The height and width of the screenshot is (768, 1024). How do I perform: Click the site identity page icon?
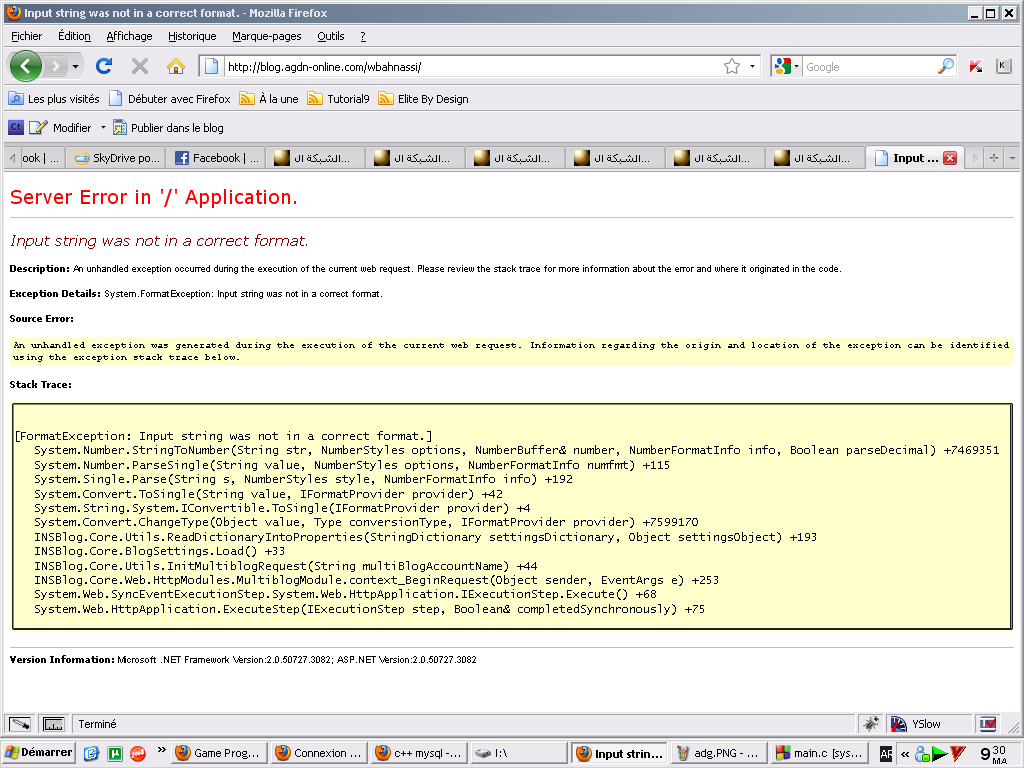[x=211, y=66]
